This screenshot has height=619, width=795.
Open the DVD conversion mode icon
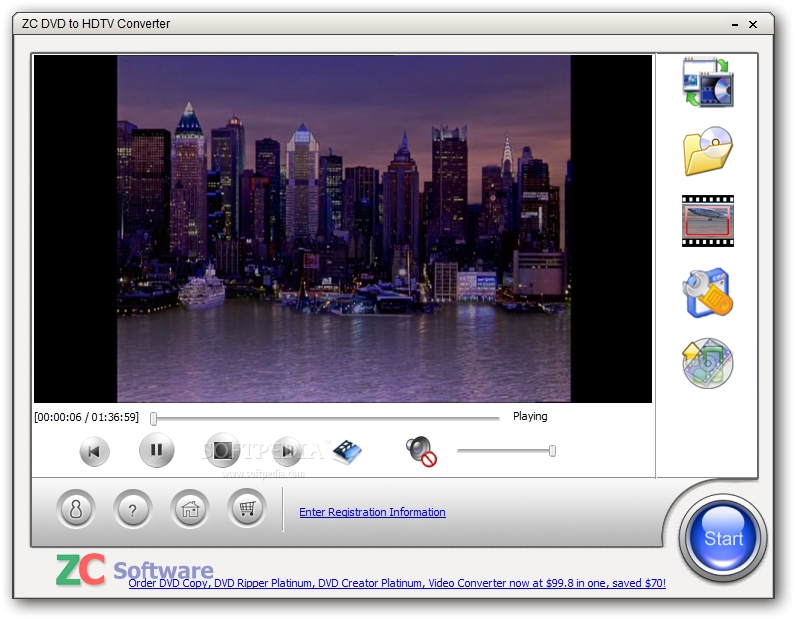pos(708,82)
